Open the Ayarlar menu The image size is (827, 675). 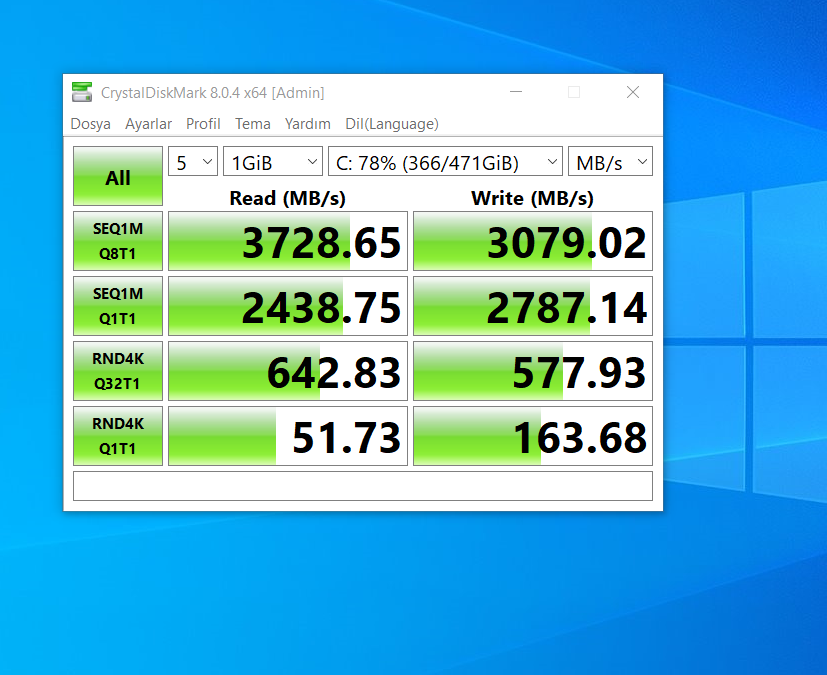click(x=148, y=124)
